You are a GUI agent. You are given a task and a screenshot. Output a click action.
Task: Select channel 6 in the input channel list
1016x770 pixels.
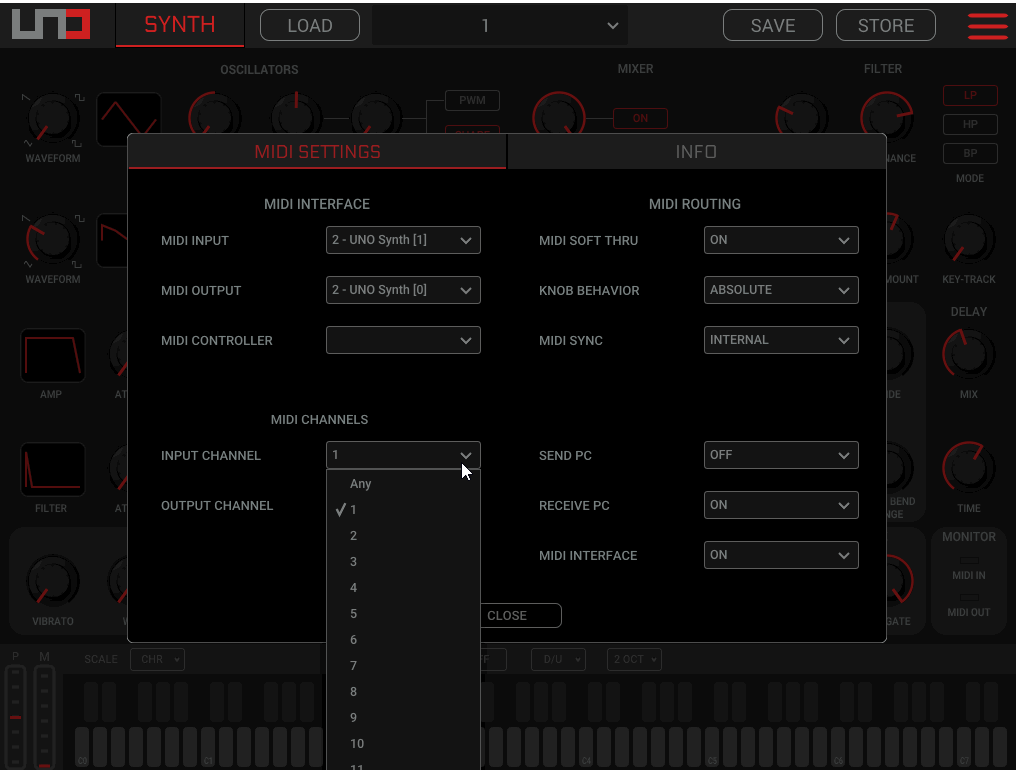coord(403,640)
